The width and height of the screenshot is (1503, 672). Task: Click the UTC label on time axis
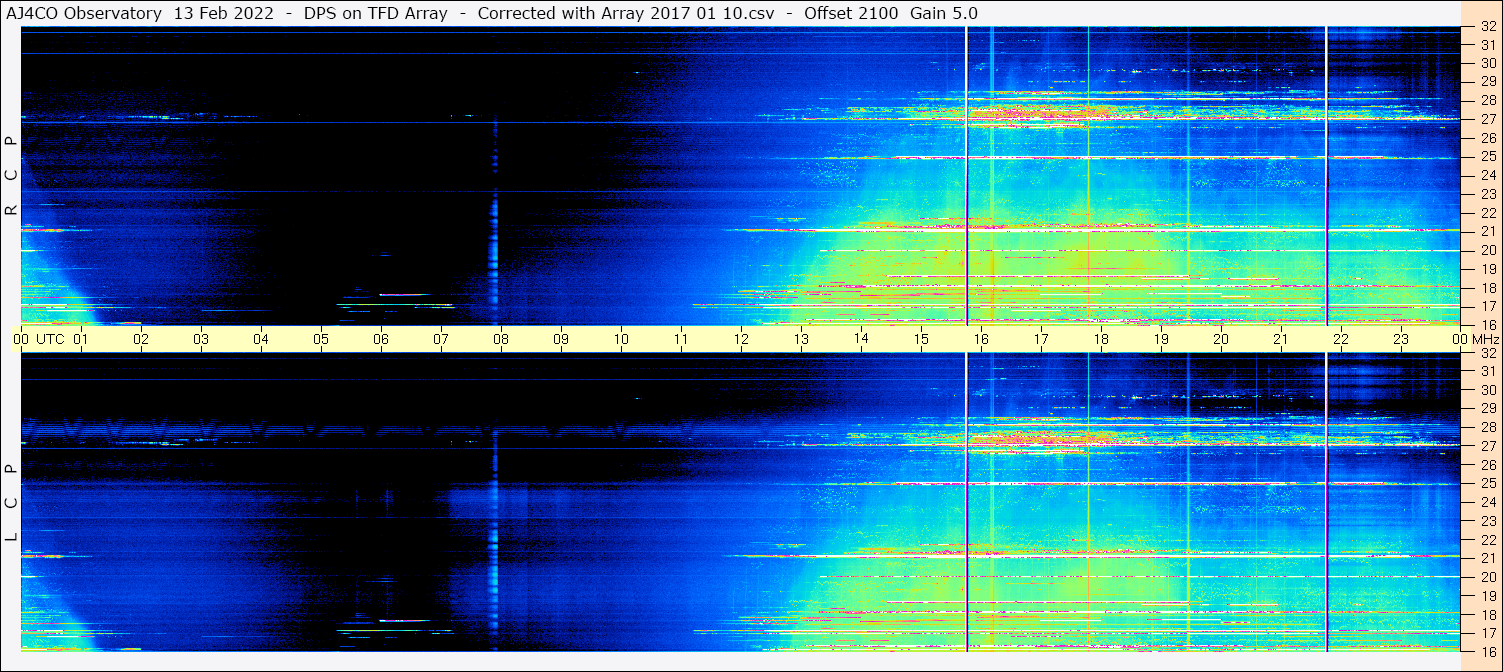tap(50, 339)
